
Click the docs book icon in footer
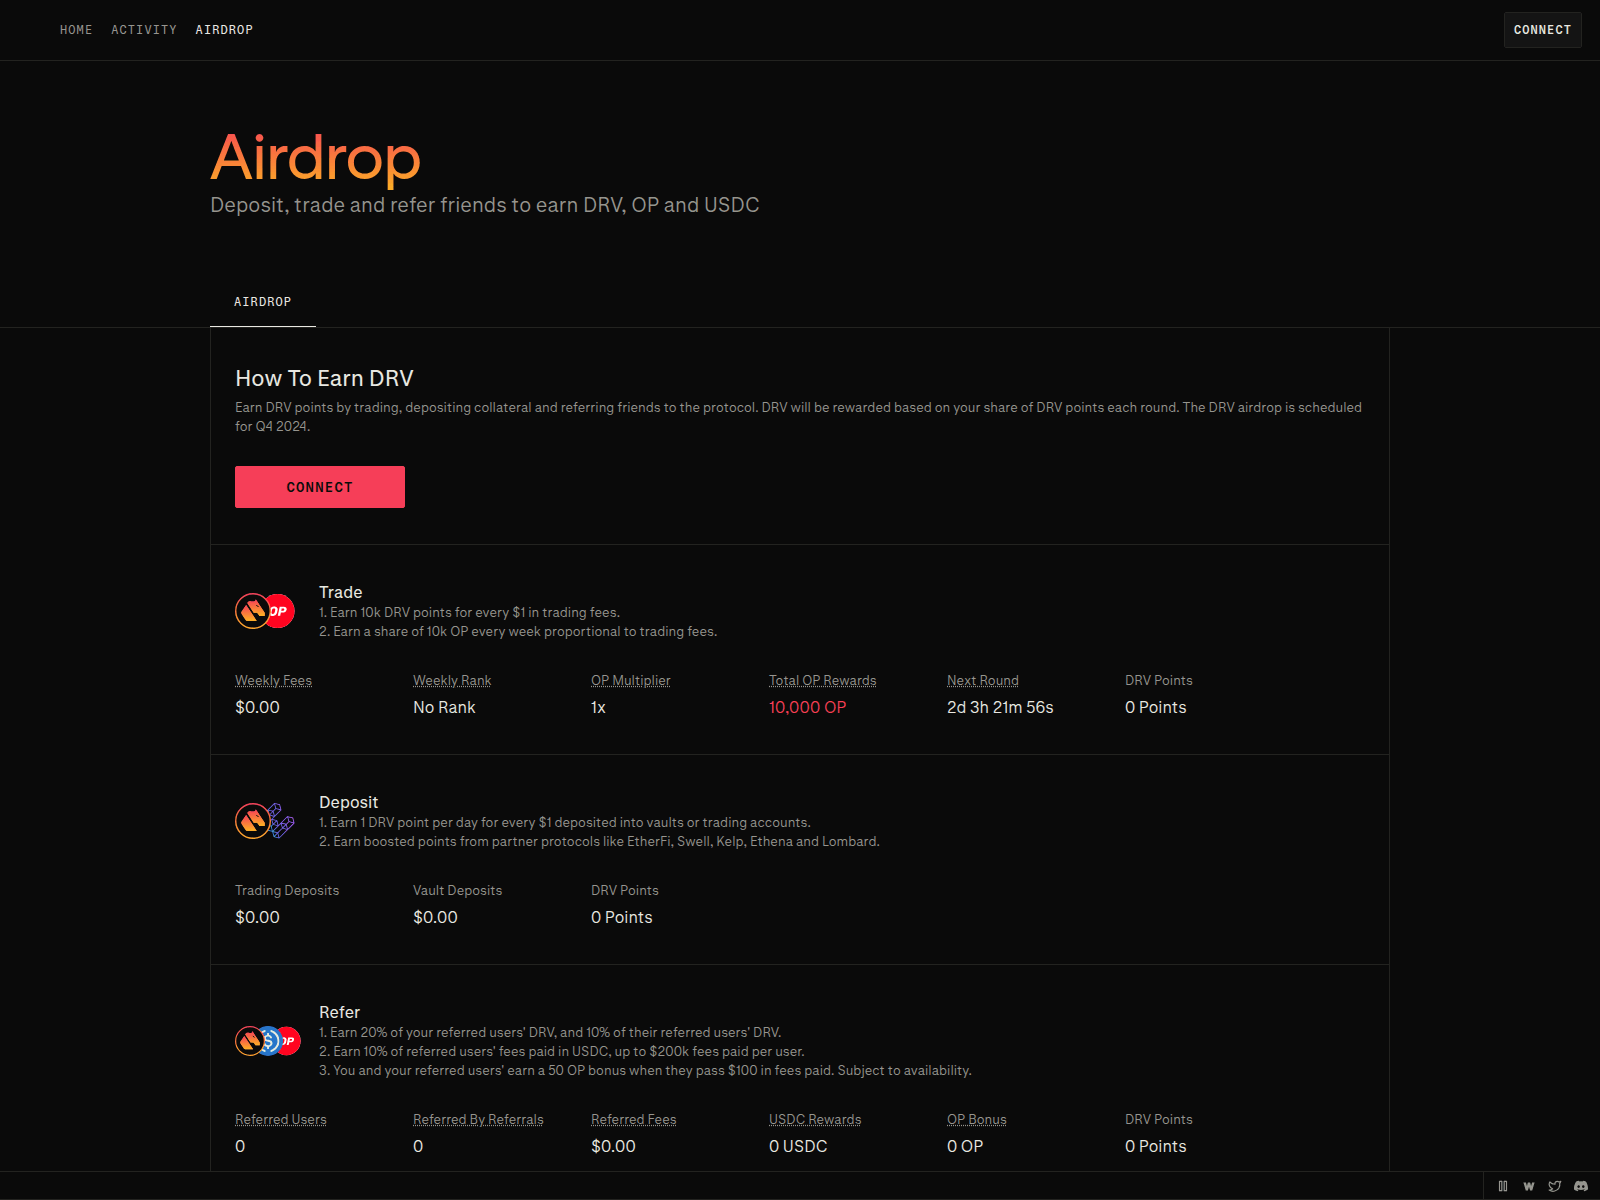(x=1503, y=1186)
